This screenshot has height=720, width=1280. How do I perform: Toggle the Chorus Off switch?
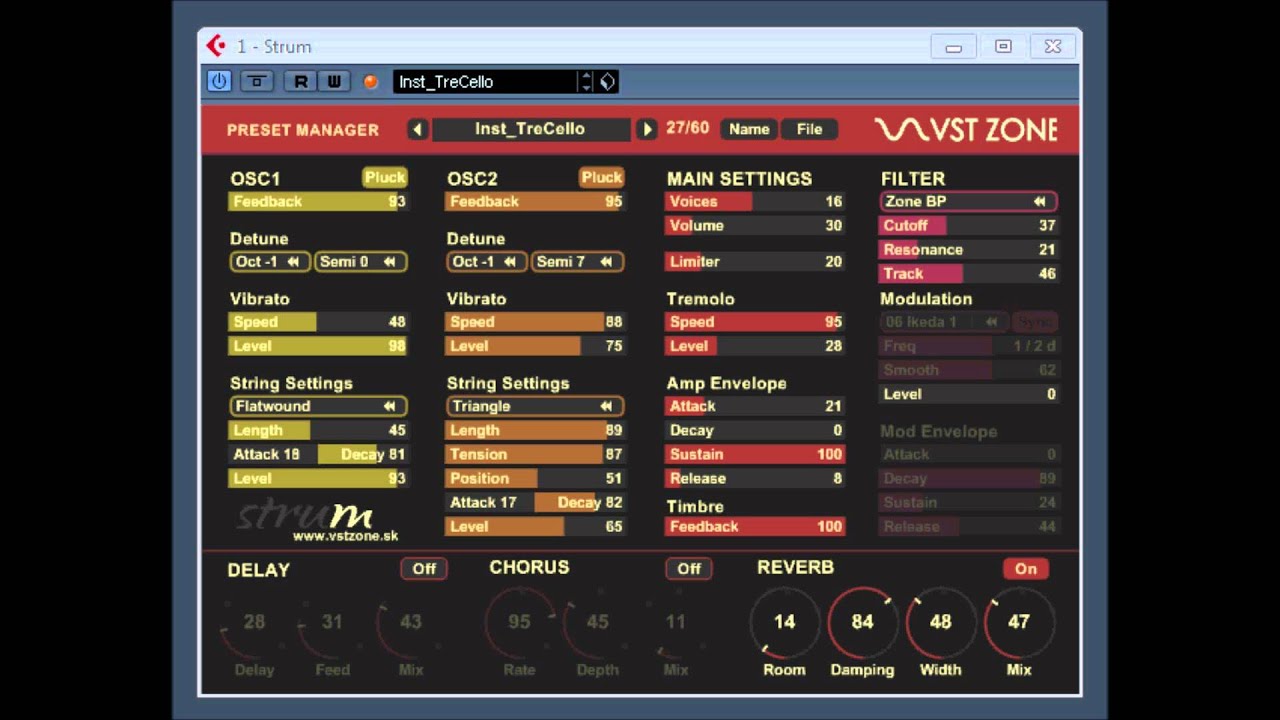pos(689,568)
